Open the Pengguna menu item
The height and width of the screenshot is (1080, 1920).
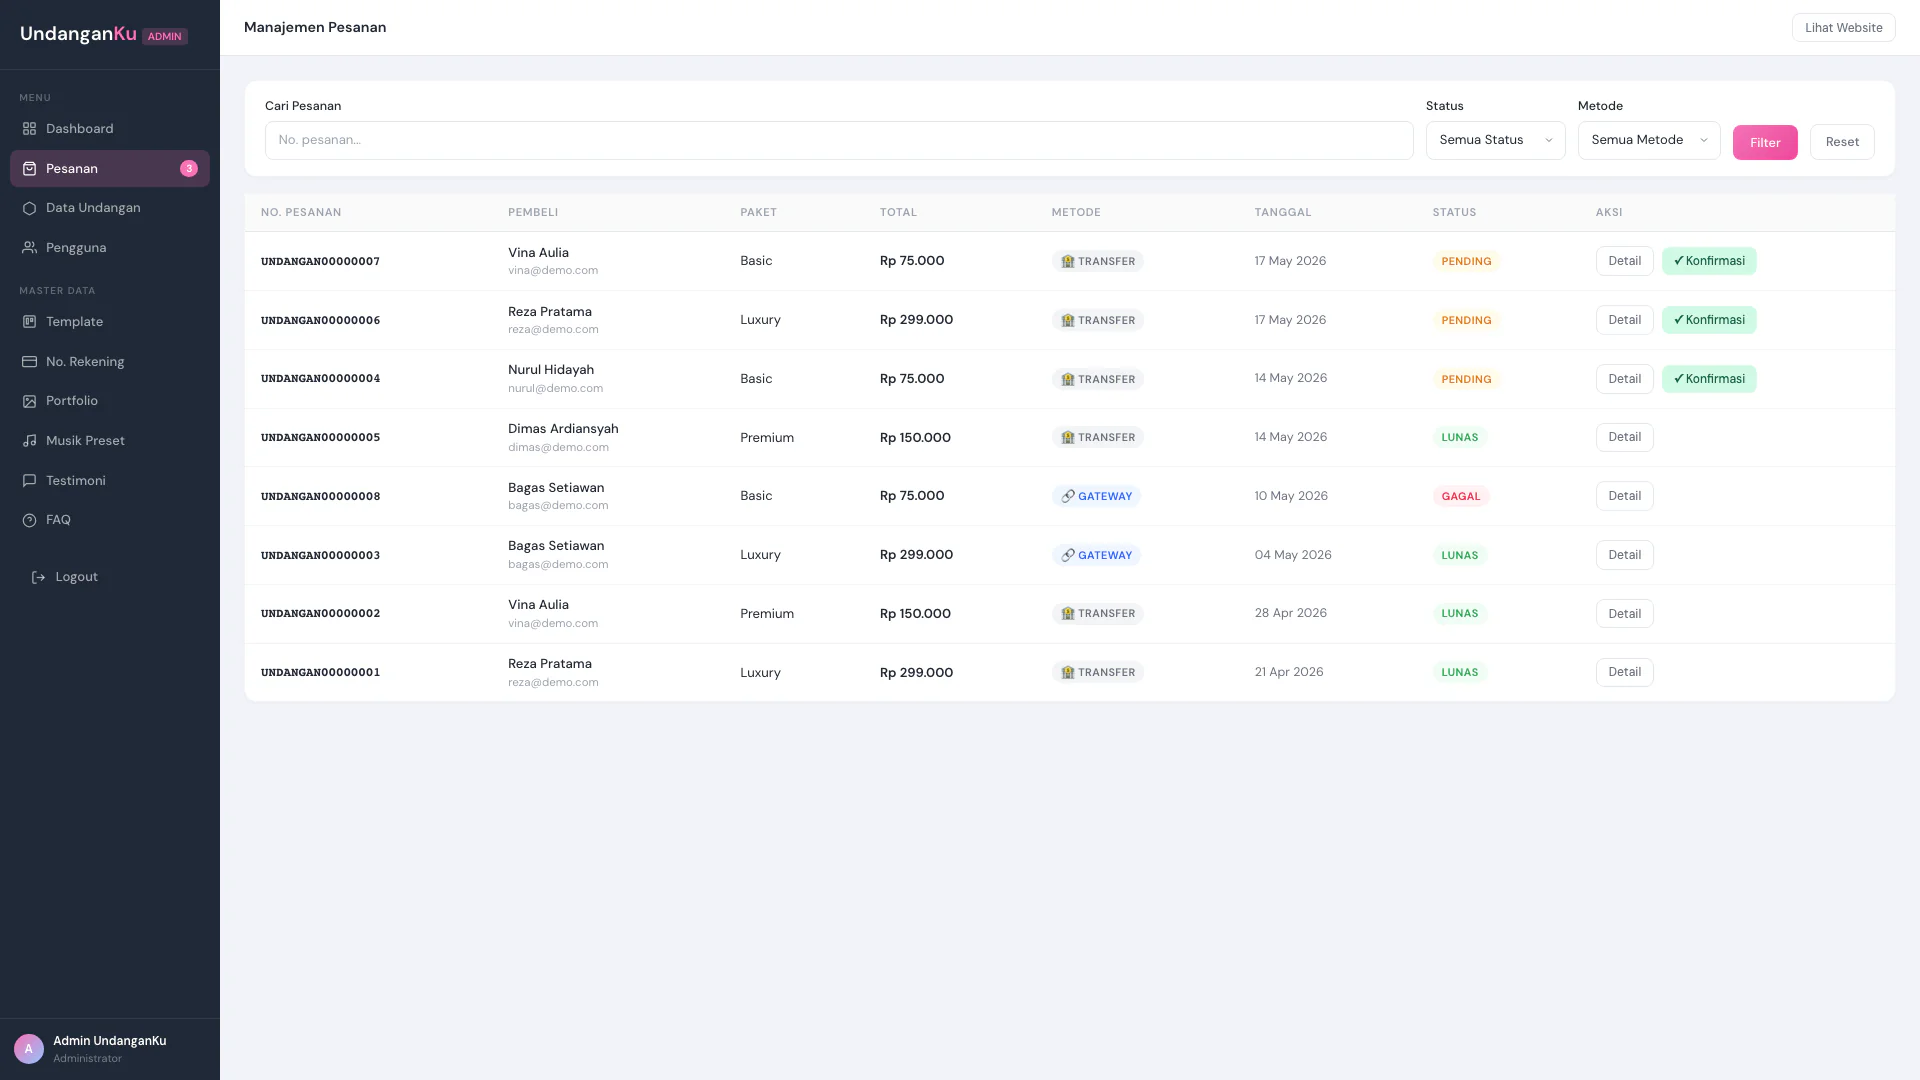110,248
